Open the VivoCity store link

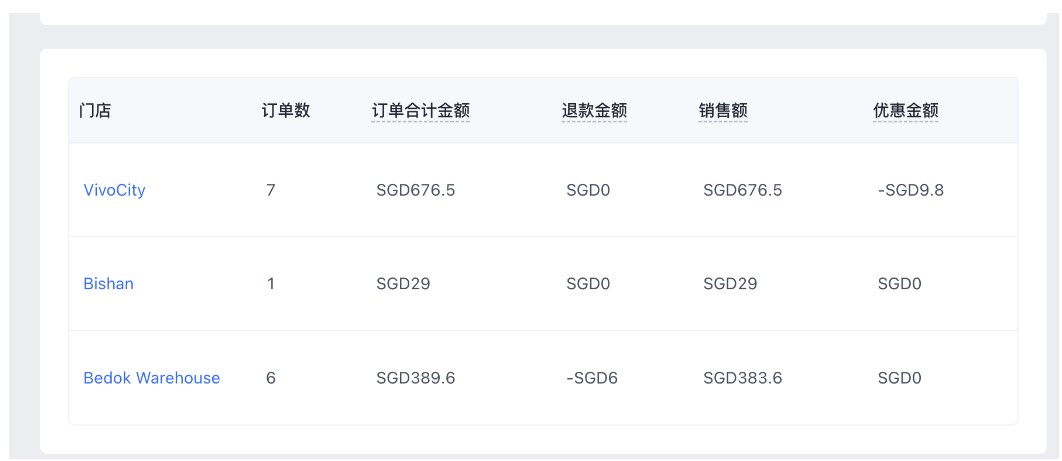[x=114, y=190]
